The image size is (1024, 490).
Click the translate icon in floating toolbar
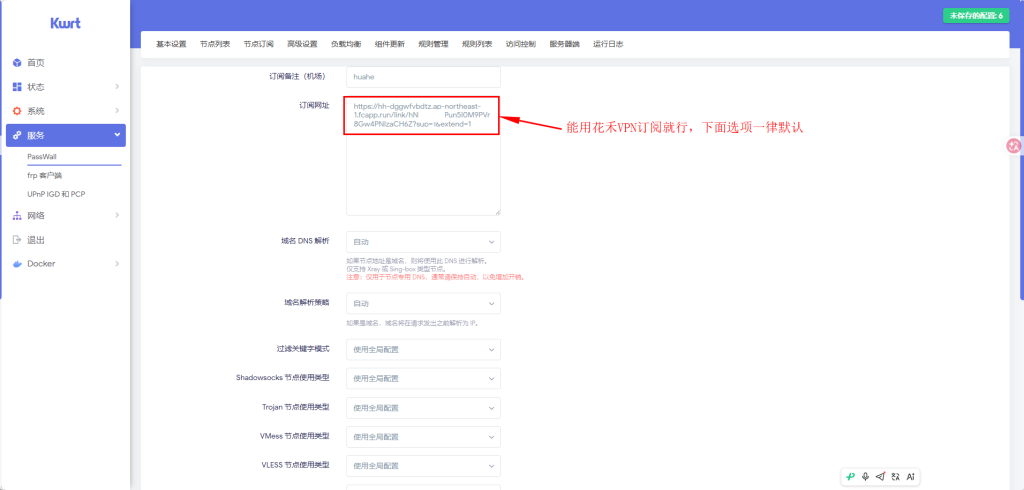[895, 476]
